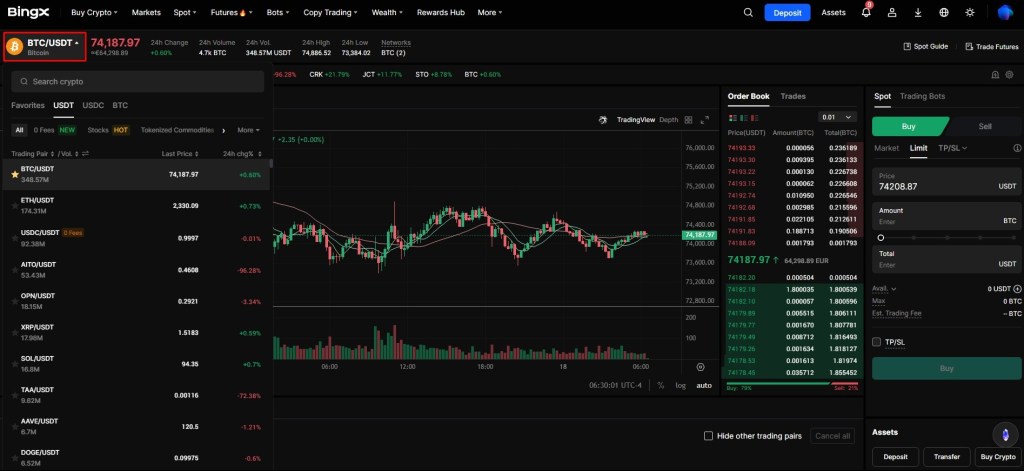Expand the More category filter dropdown
1024x471 pixels.
pyautogui.click(x=249, y=130)
